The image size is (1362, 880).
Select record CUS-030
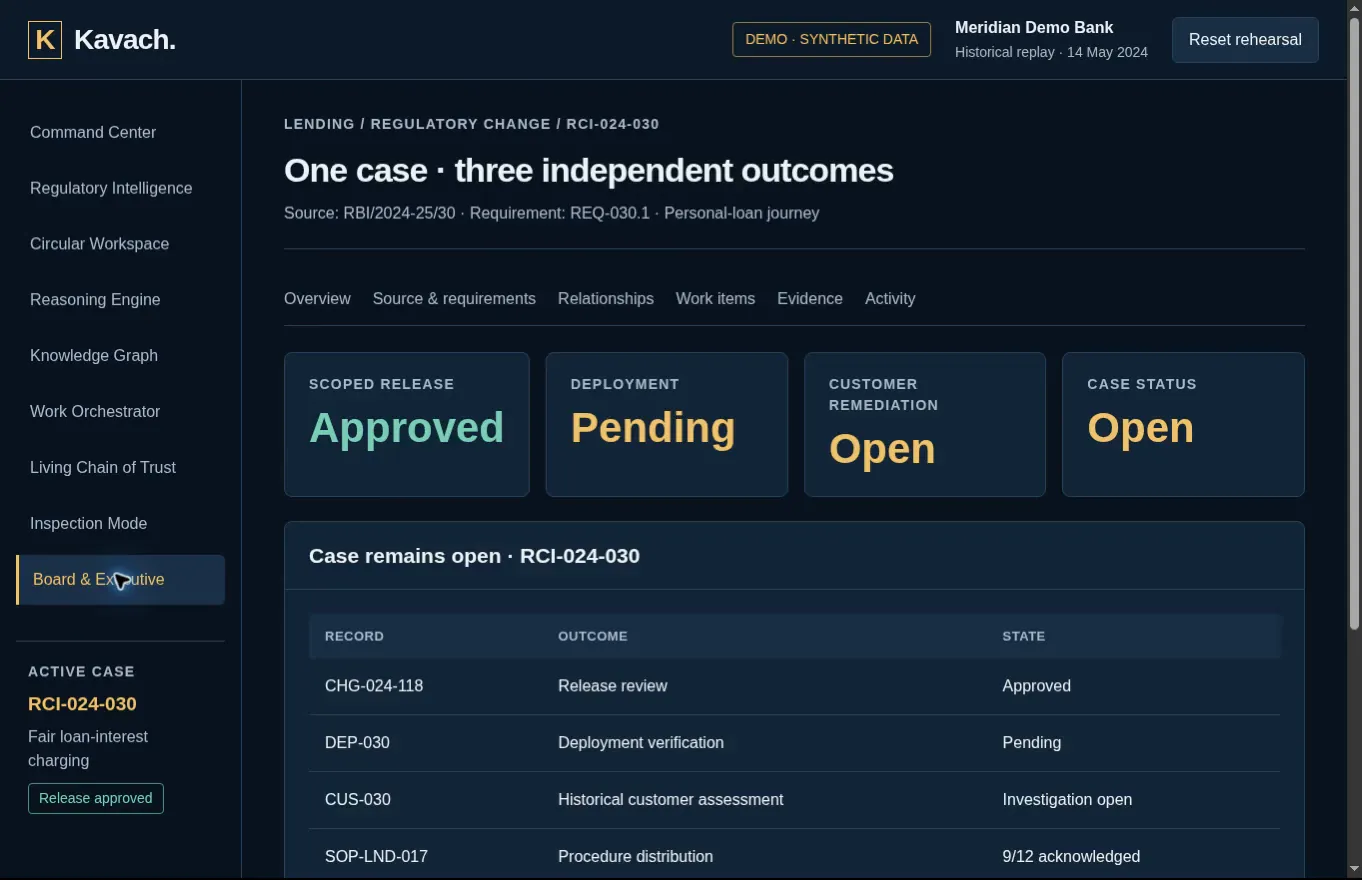point(358,800)
